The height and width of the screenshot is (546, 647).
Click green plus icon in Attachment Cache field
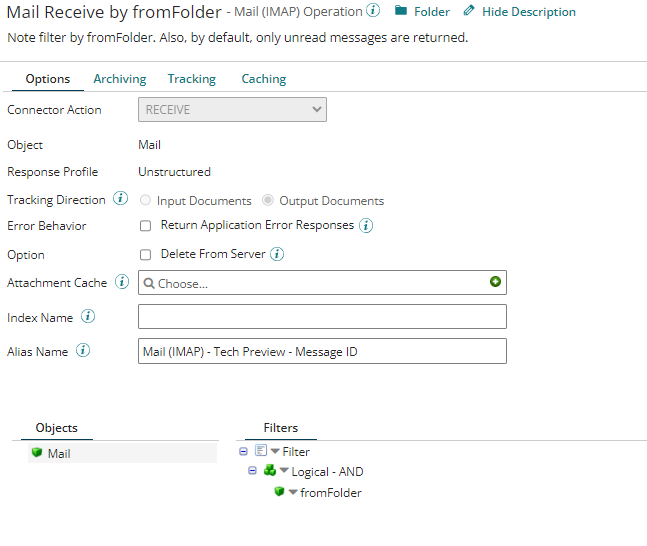coord(495,283)
